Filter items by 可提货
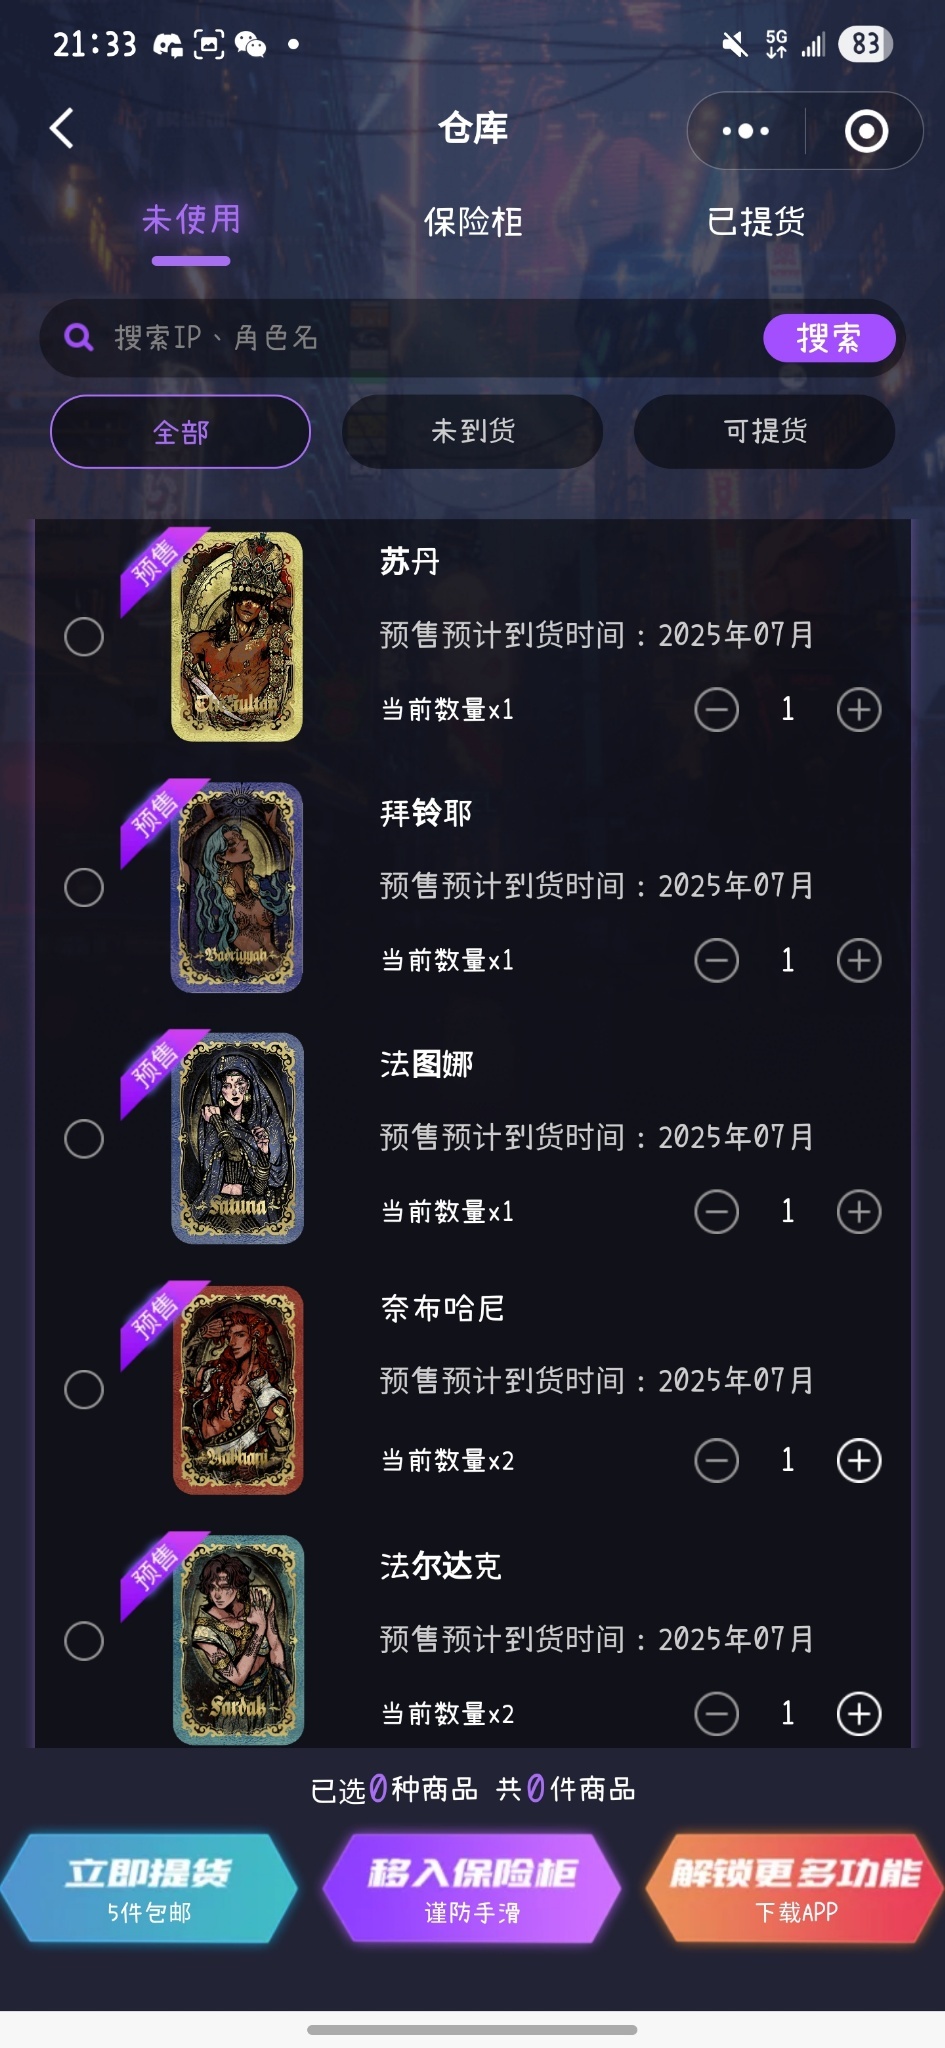 pos(765,431)
